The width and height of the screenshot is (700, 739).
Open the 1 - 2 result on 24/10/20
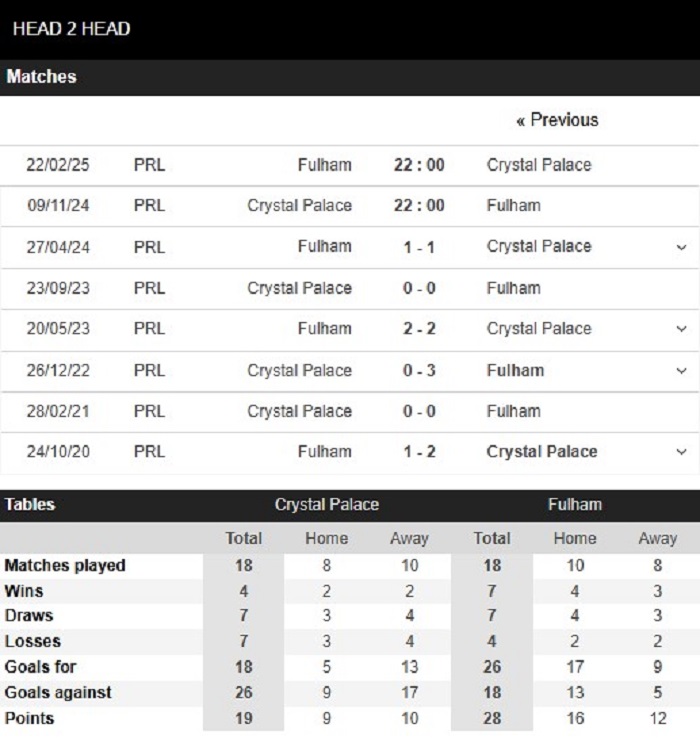(x=419, y=452)
